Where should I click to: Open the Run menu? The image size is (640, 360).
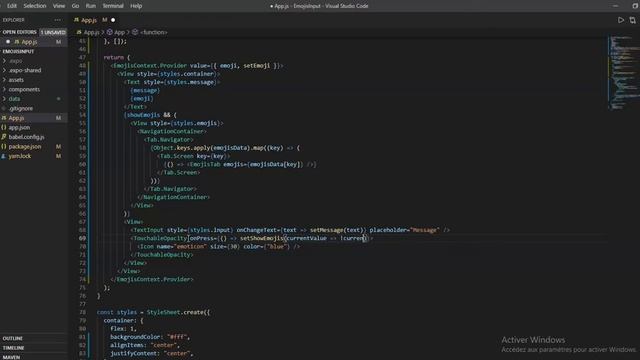91,6
